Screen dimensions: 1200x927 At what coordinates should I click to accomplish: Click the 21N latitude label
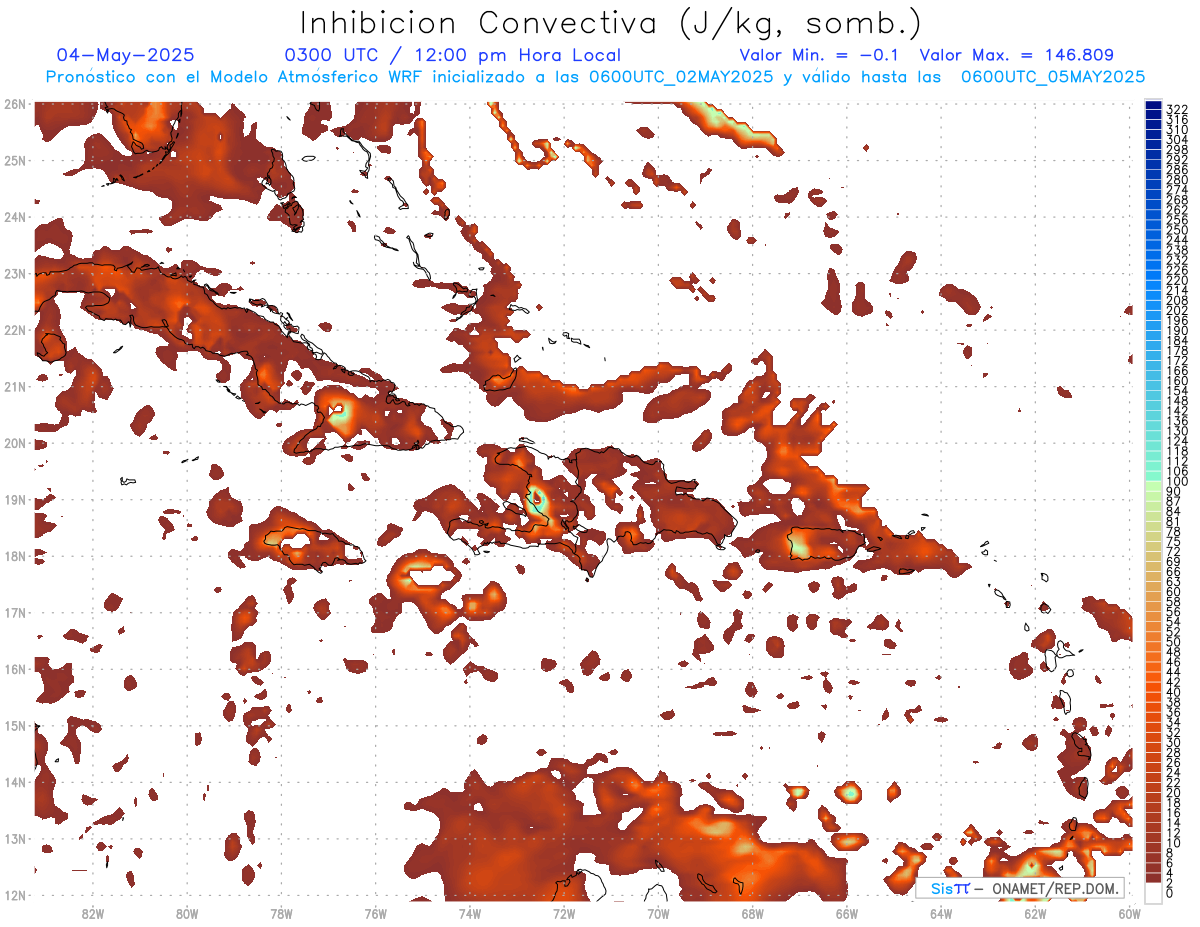[x=14, y=386]
